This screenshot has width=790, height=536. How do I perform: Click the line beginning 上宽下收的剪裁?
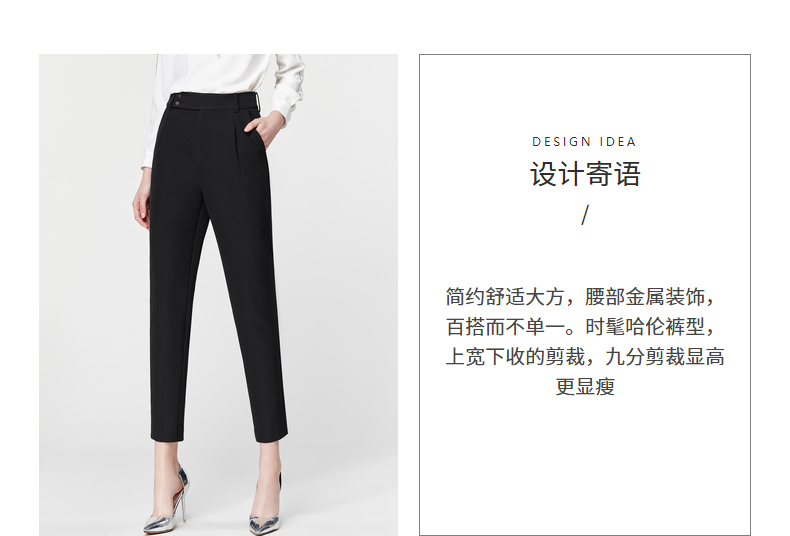(585, 357)
